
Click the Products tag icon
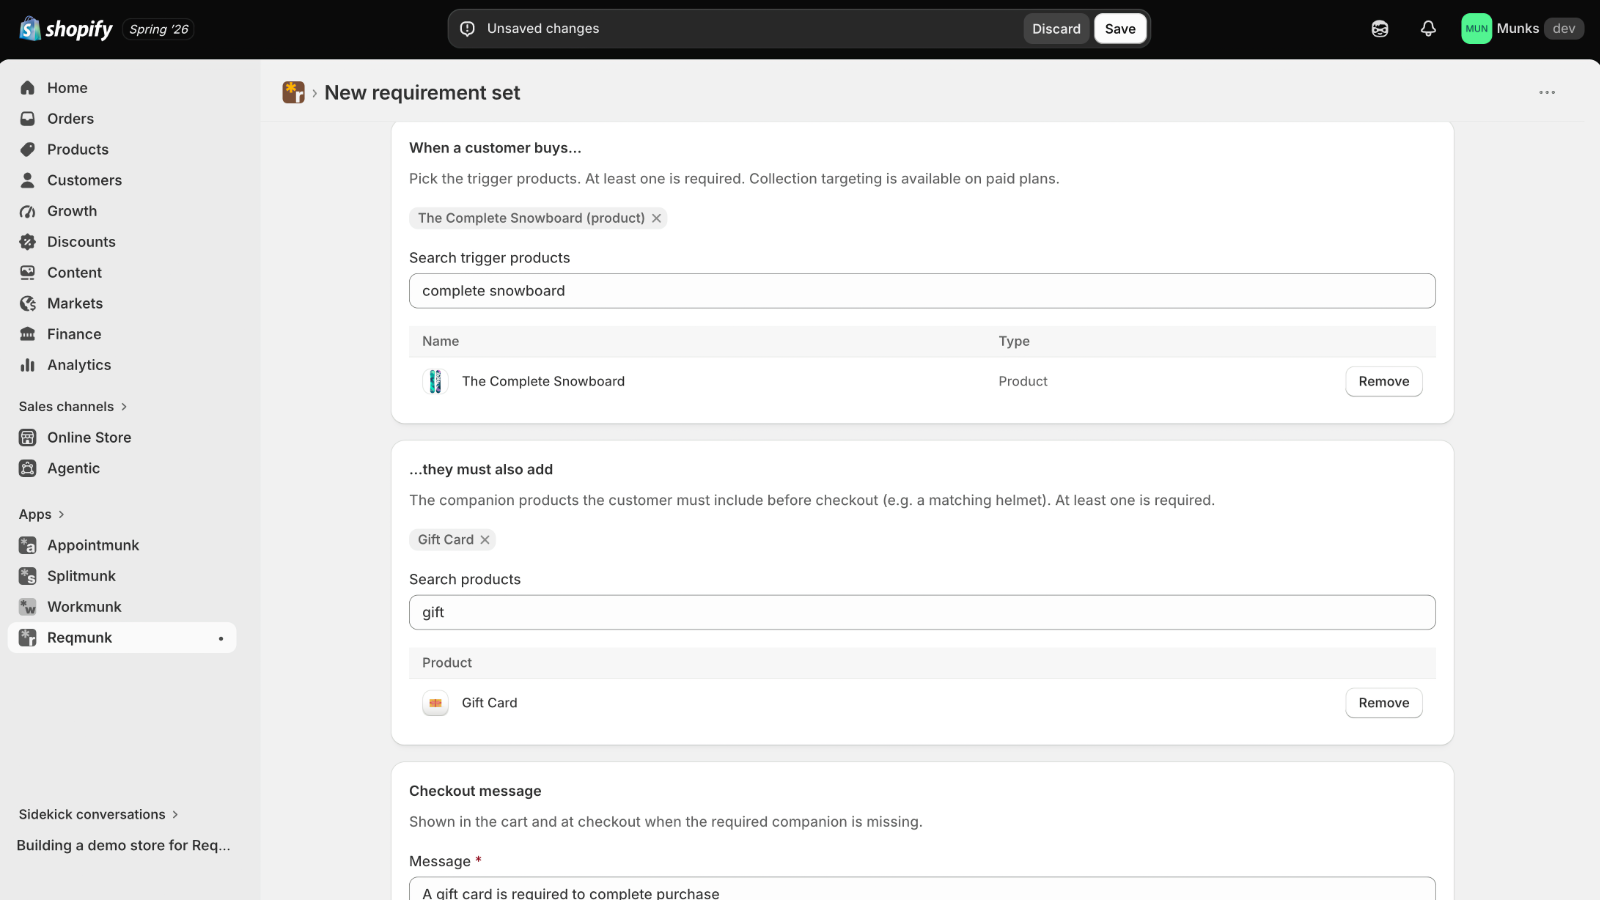pyautogui.click(x=28, y=150)
